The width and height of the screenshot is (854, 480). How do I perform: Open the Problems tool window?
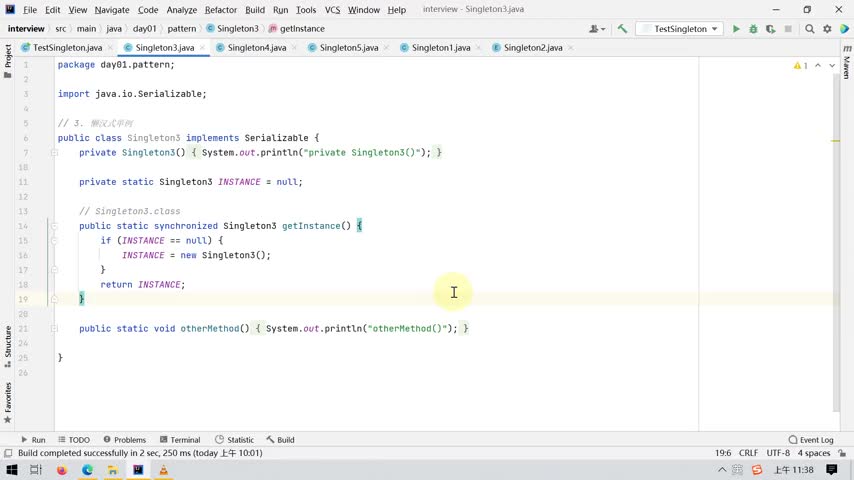click(125, 440)
